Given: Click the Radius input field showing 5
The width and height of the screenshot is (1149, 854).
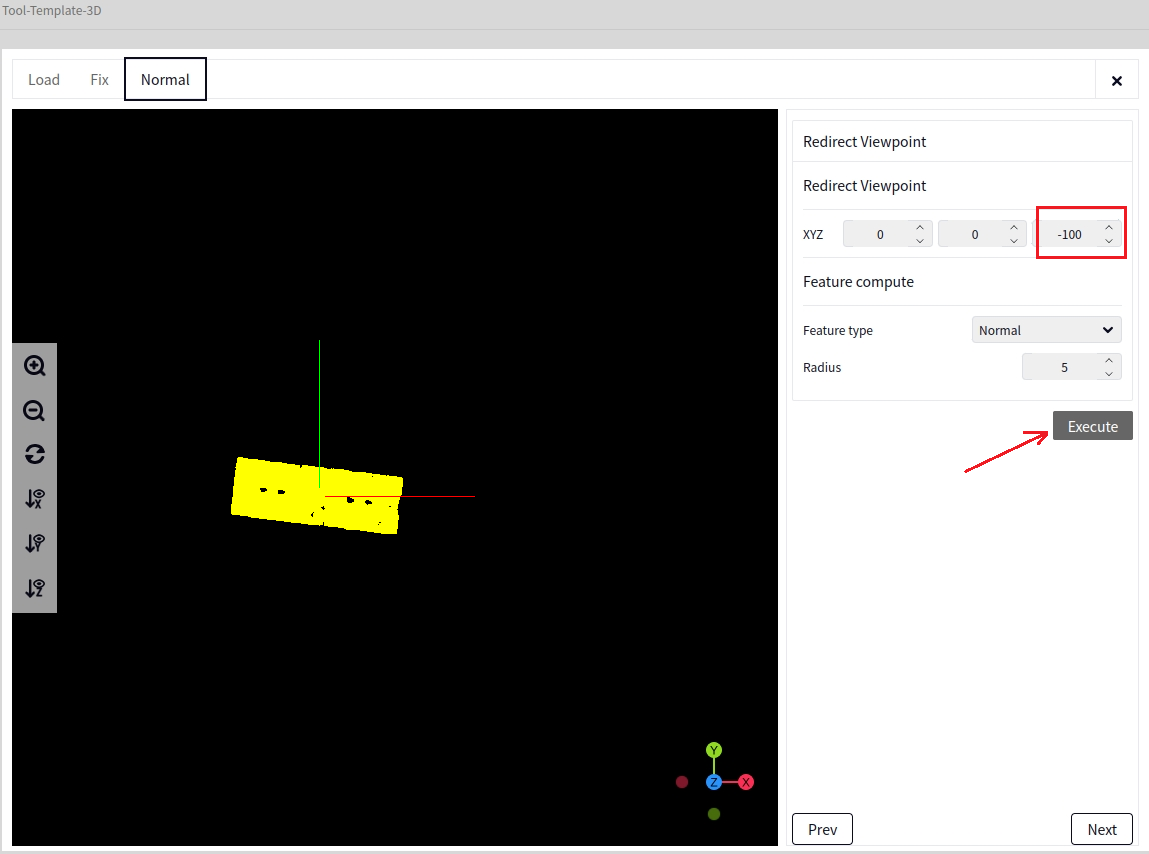Looking at the screenshot, I should (x=1071, y=367).
